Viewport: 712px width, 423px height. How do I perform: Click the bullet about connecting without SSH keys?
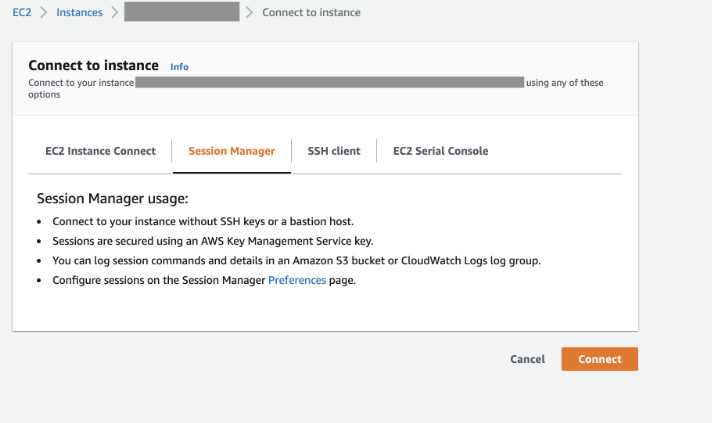click(203, 221)
